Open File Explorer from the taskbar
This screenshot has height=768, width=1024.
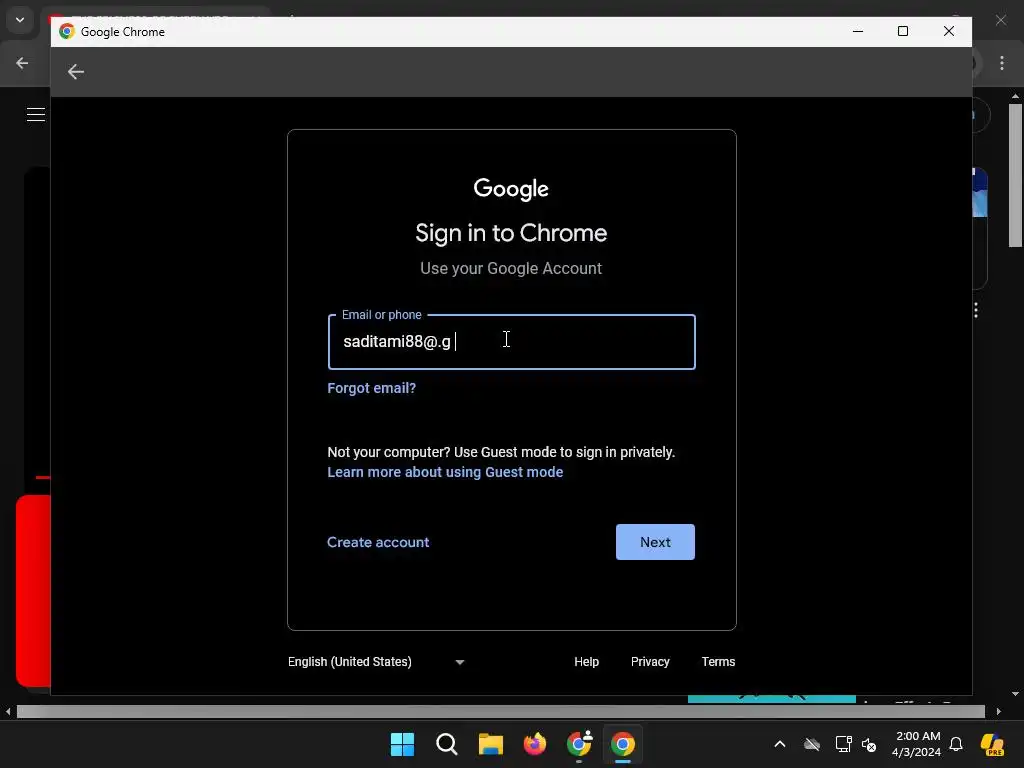pyautogui.click(x=490, y=744)
